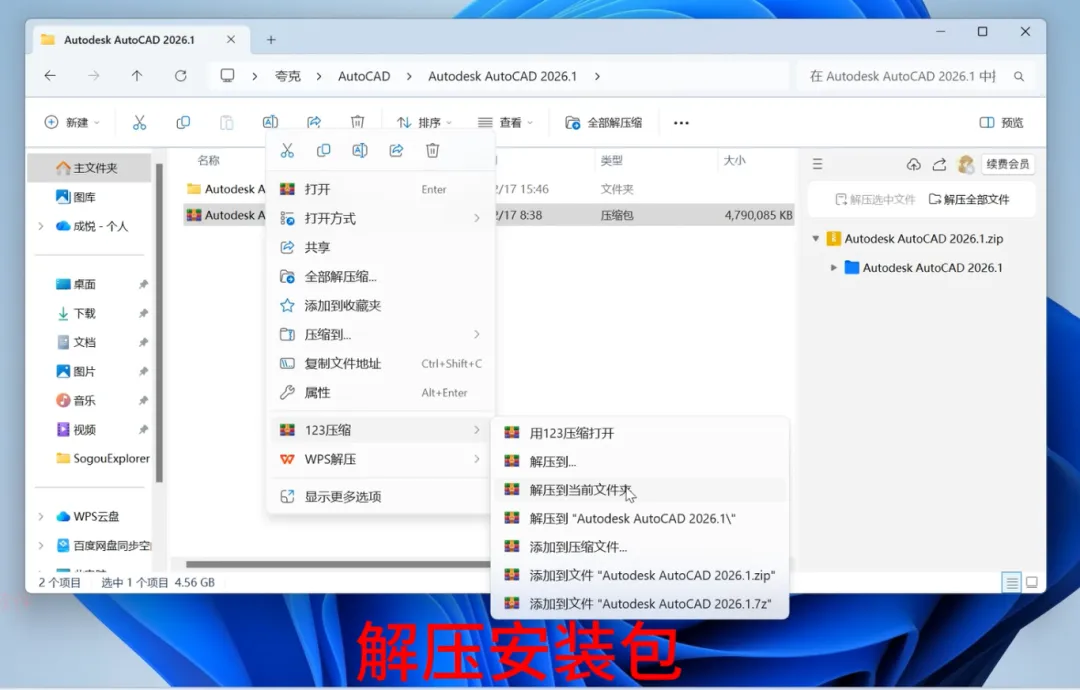This screenshot has height=690, width=1080.
Task: Click the share arrow icon in the preview pane
Action: [939, 164]
